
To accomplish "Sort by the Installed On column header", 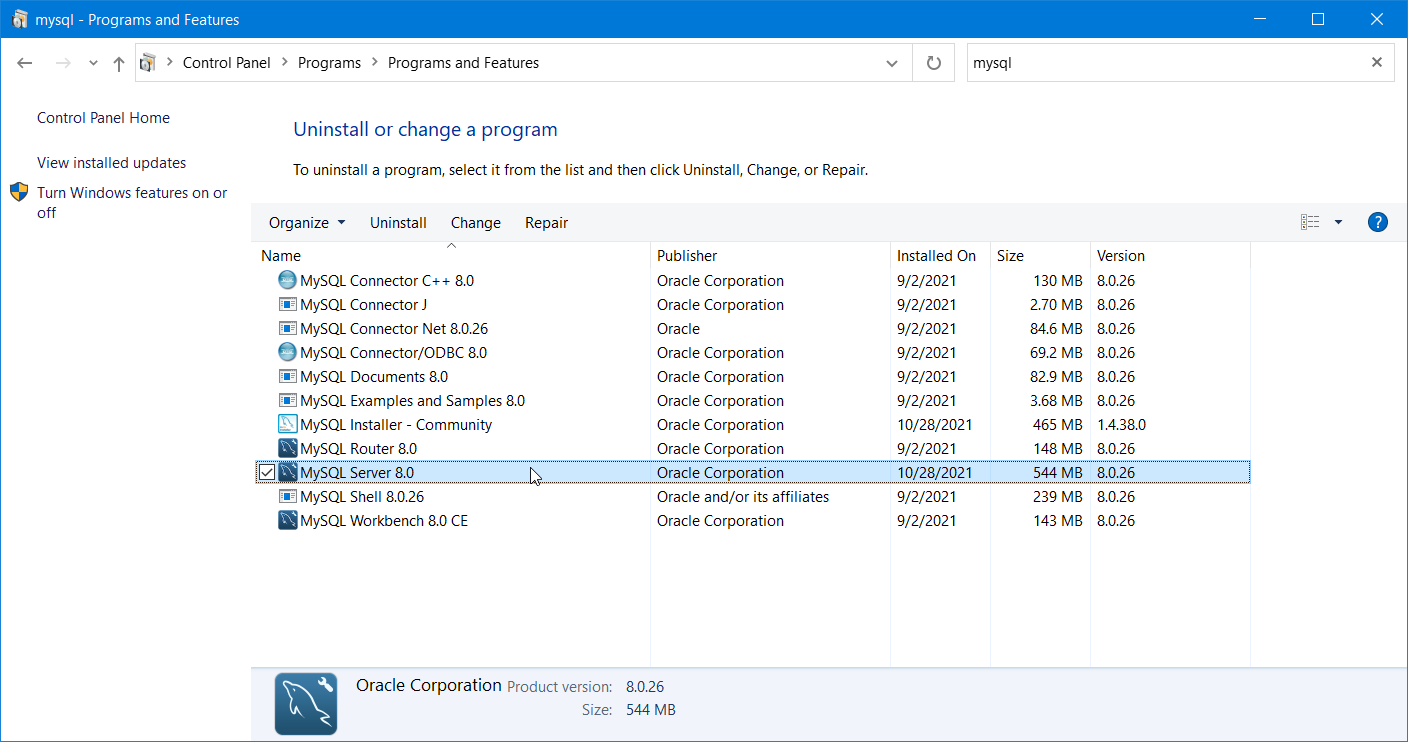I will [x=940, y=256].
